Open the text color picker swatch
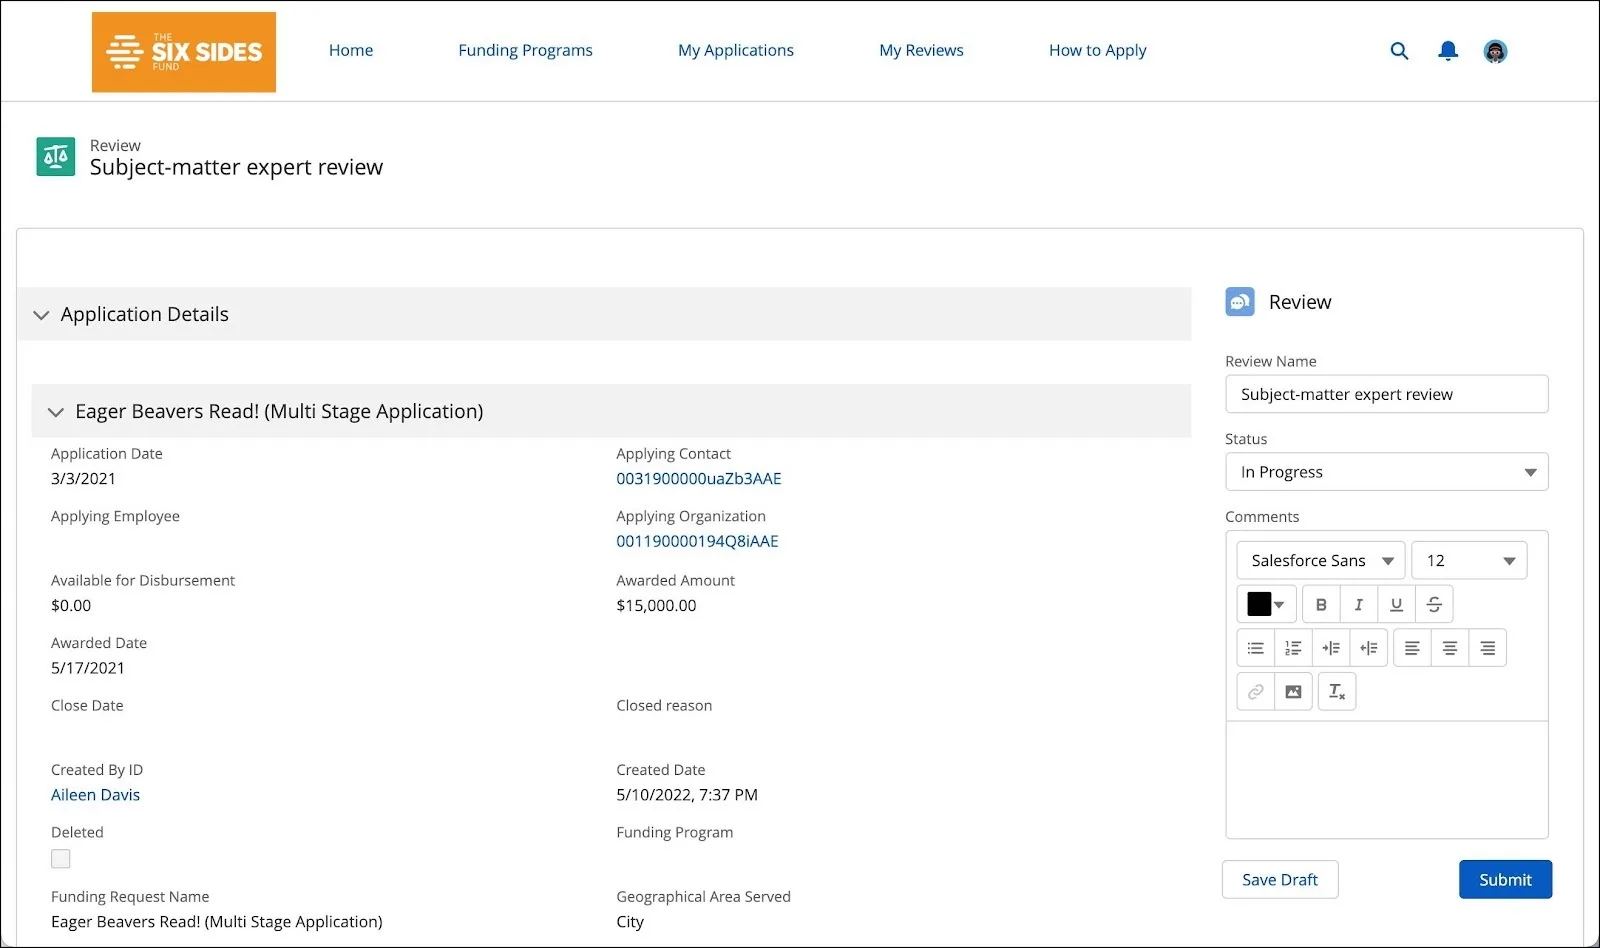Screen dimensions: 1600x948 tap(1267, 604)
